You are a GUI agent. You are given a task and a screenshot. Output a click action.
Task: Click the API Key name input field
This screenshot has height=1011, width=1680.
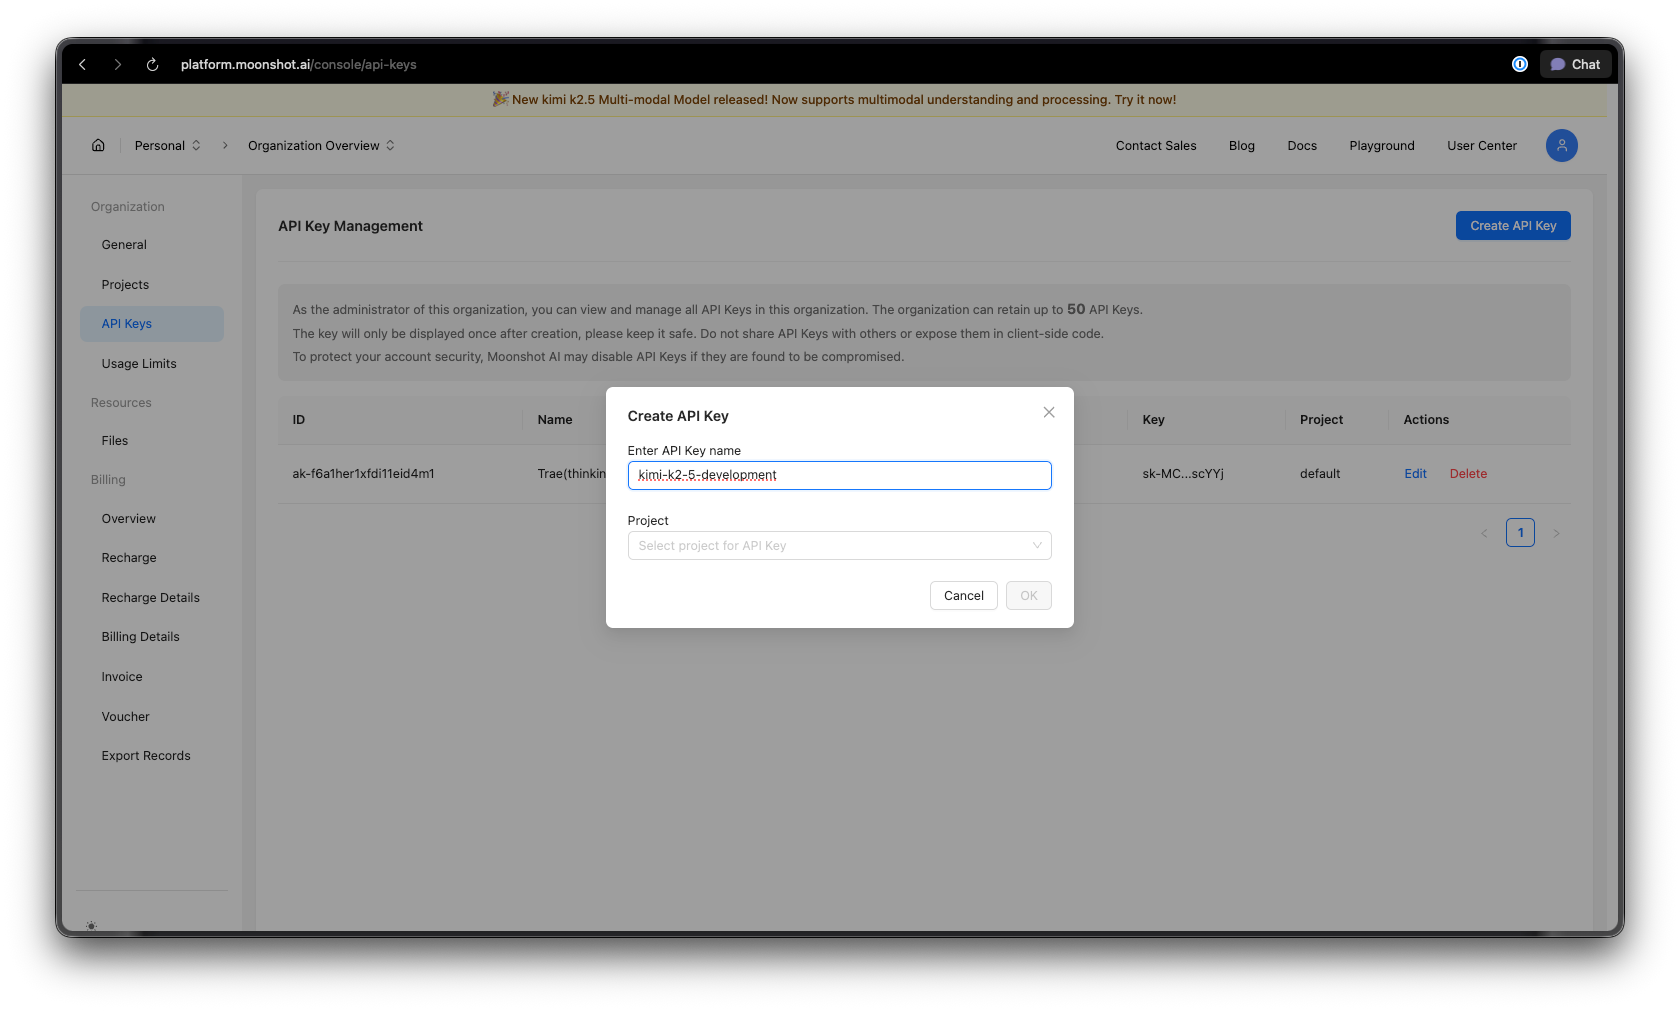838,475
